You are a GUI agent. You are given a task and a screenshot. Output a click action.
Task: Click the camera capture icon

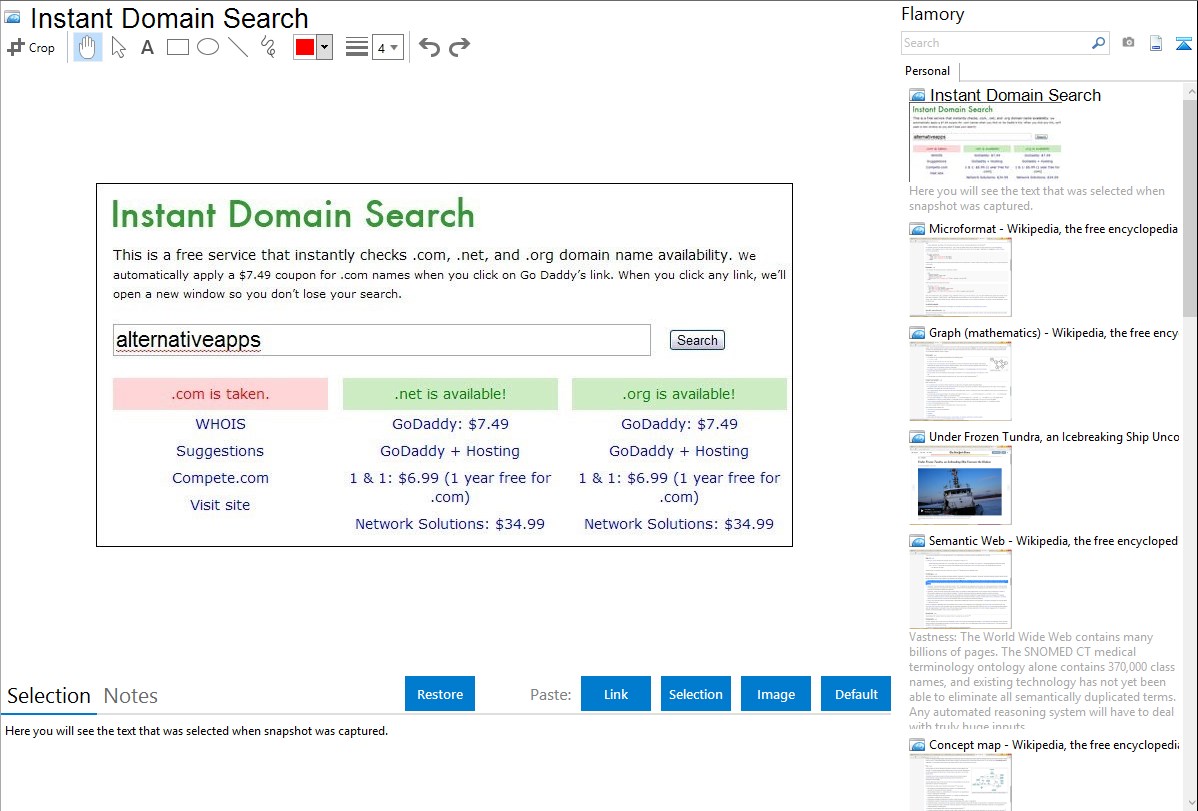(1128, 43)
